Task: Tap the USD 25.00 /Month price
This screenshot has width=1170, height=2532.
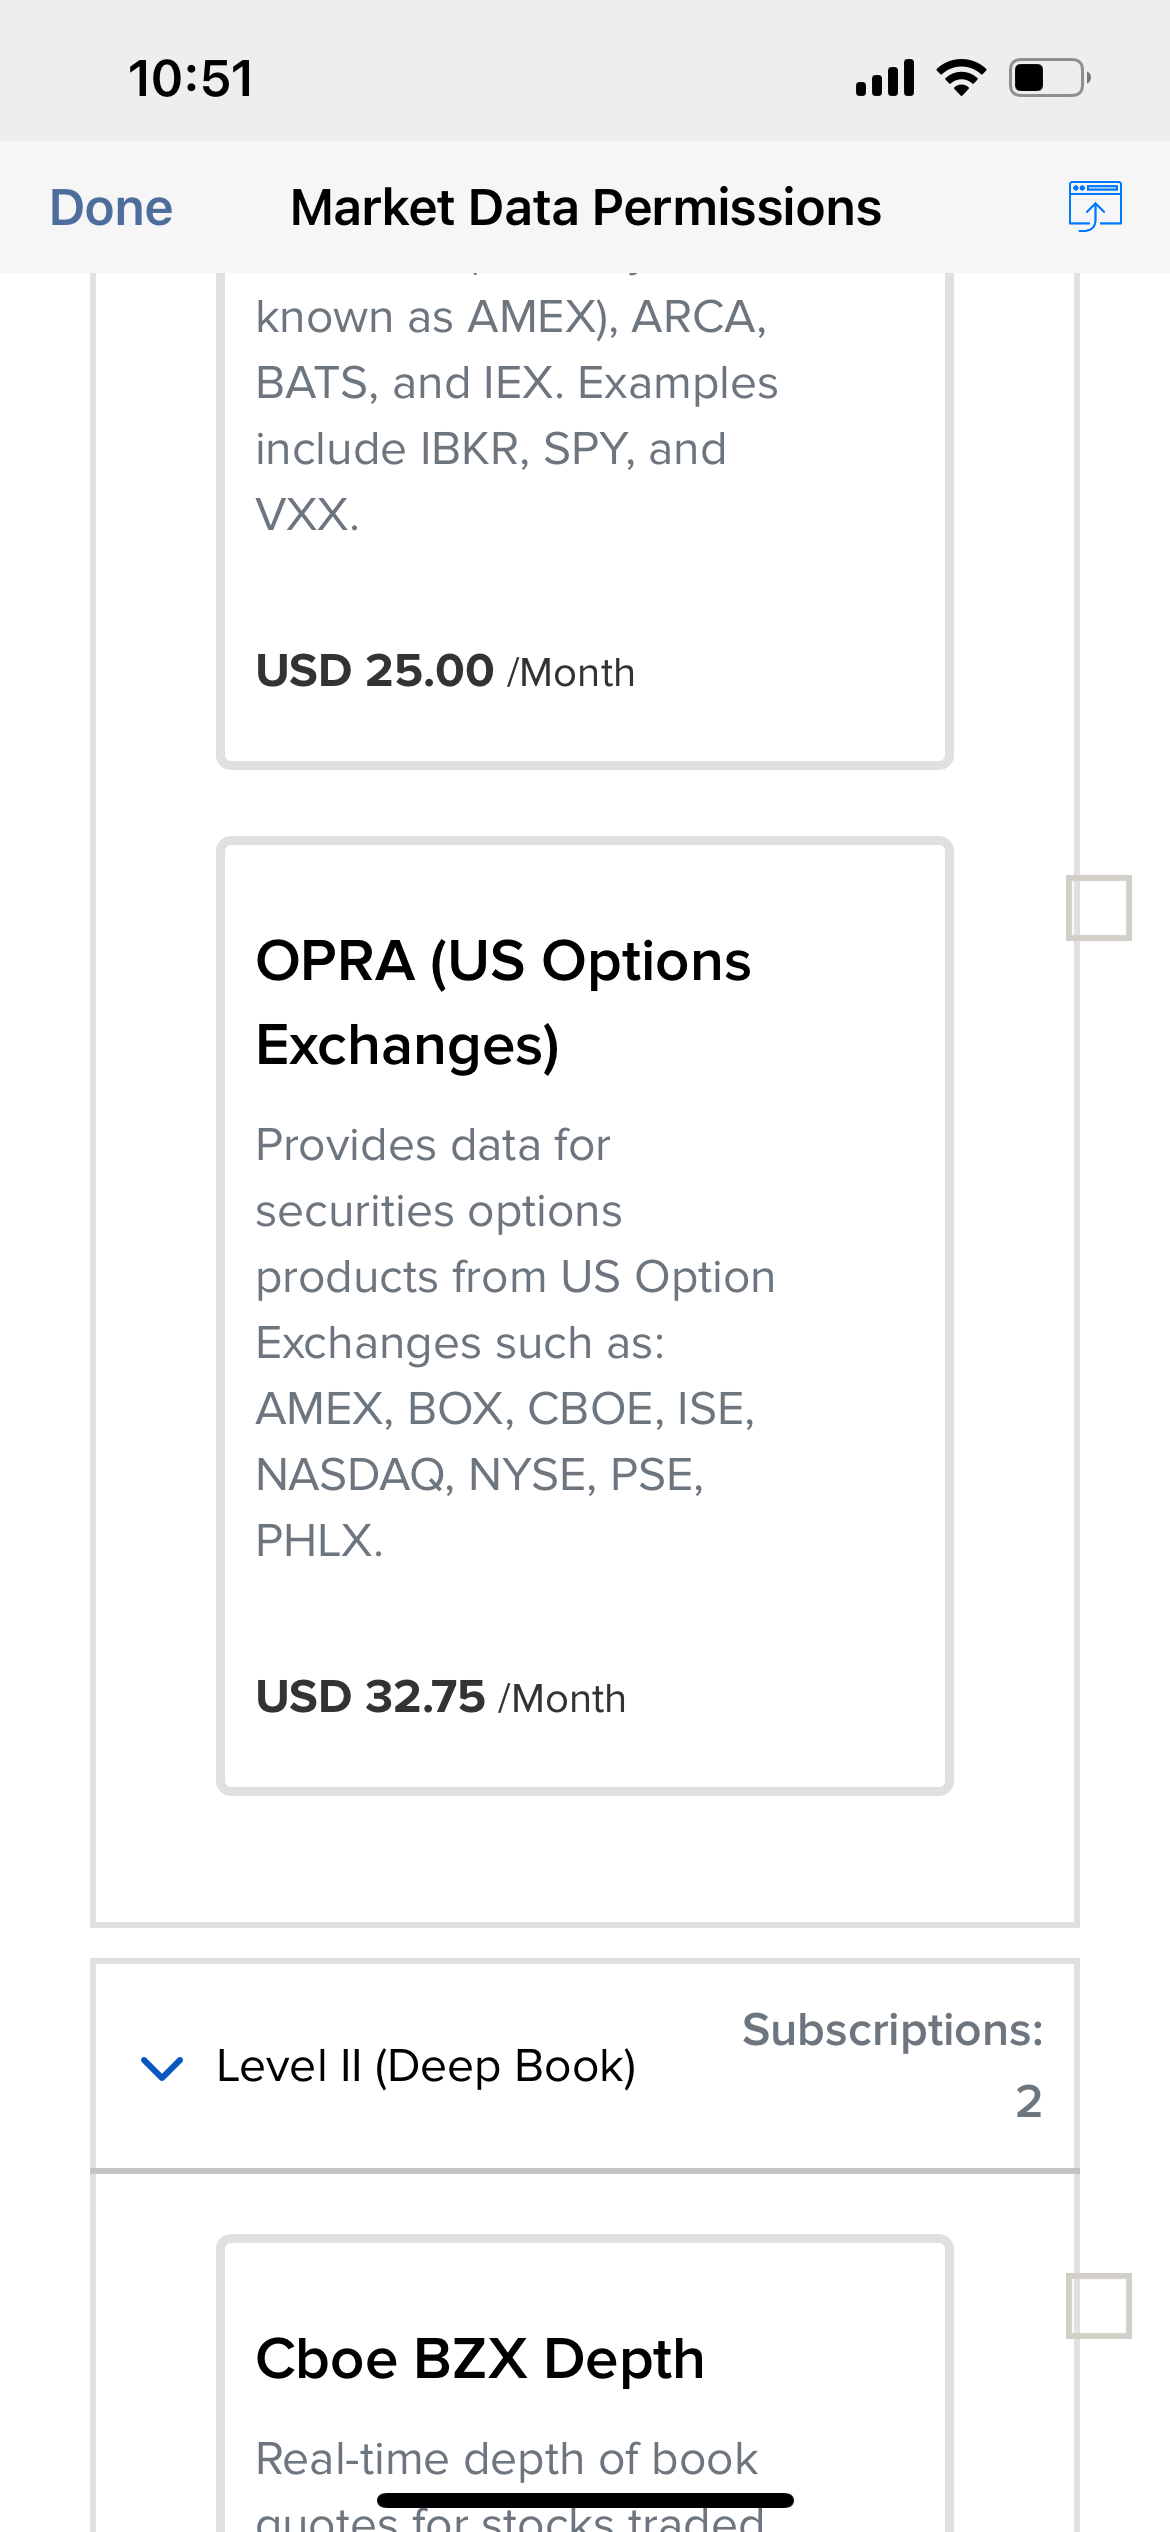Action: click(445, 671)
